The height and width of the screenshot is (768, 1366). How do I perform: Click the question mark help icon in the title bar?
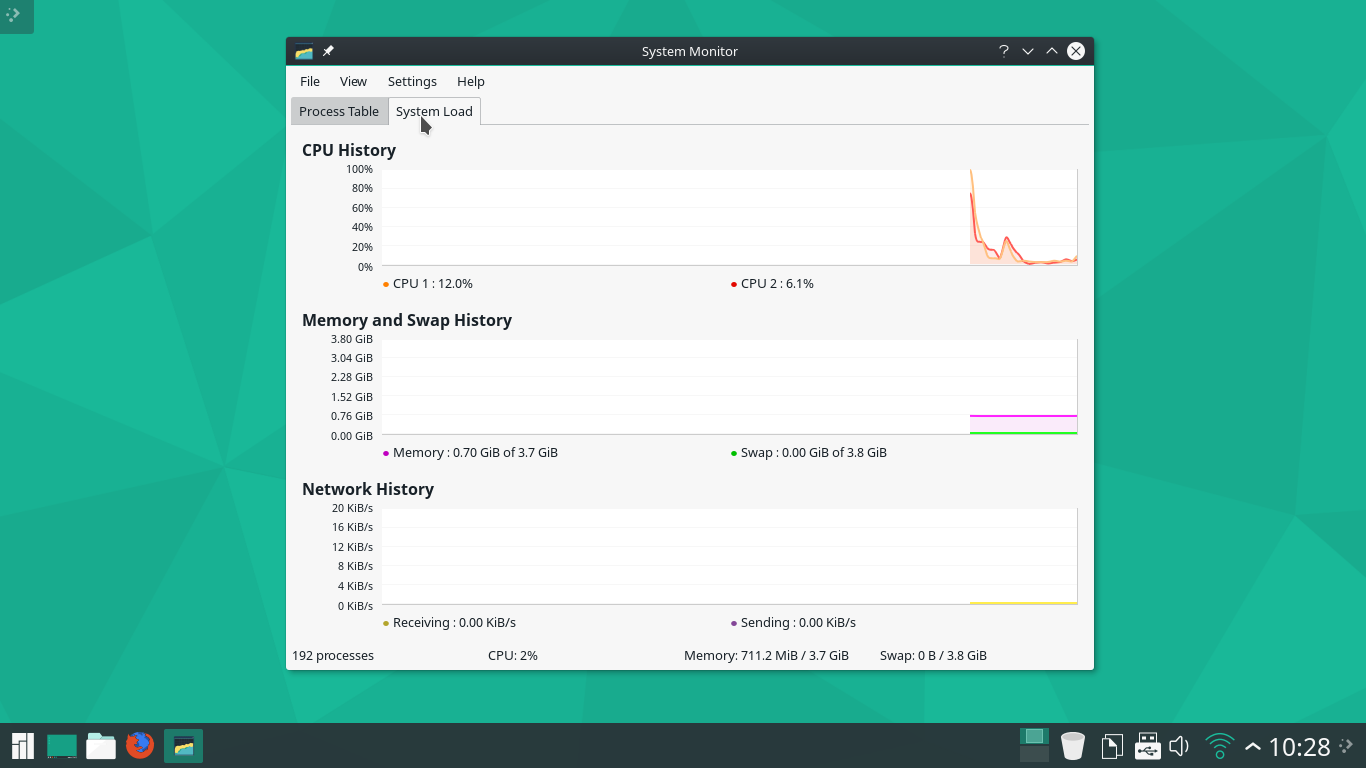1003,51
